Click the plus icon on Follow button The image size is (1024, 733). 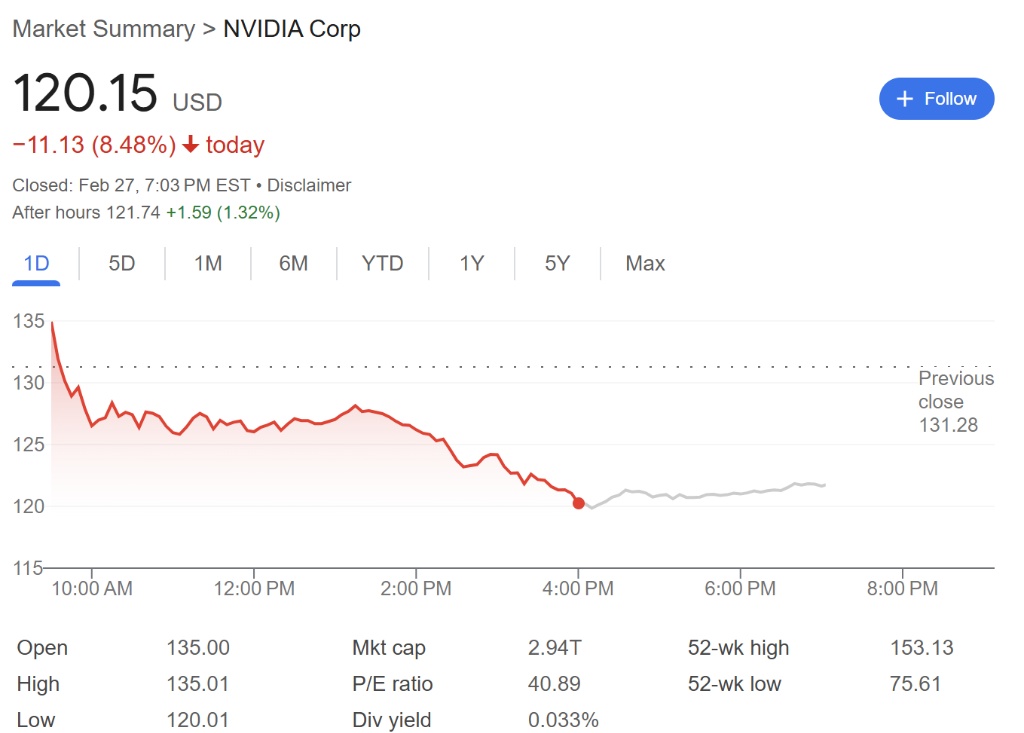(x=905, y=99)
